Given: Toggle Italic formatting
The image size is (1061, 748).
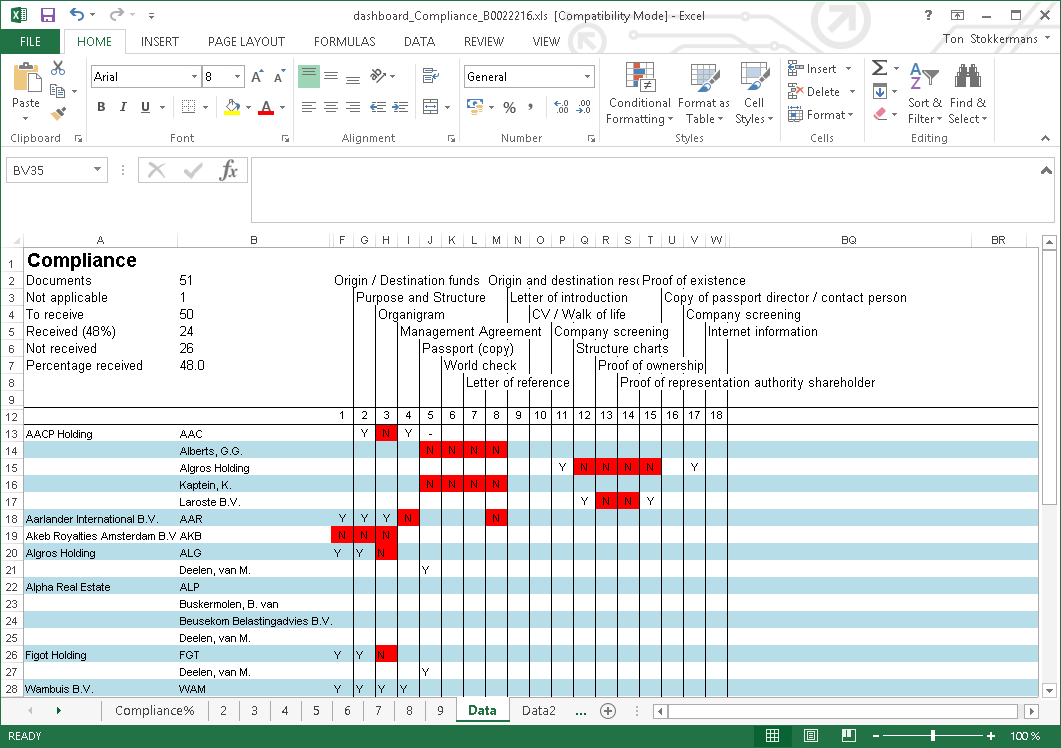Looking at the screenshot, I should pos(123,107).
